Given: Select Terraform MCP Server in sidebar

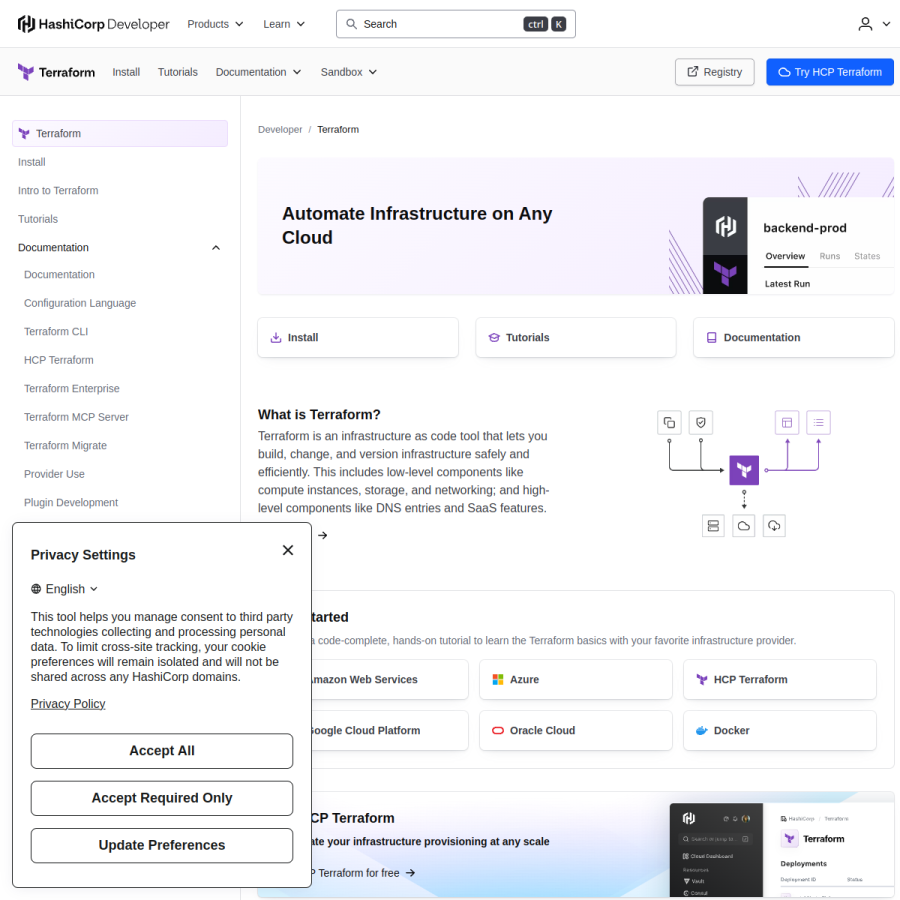Looking at the screenshot, I should 76,417.
